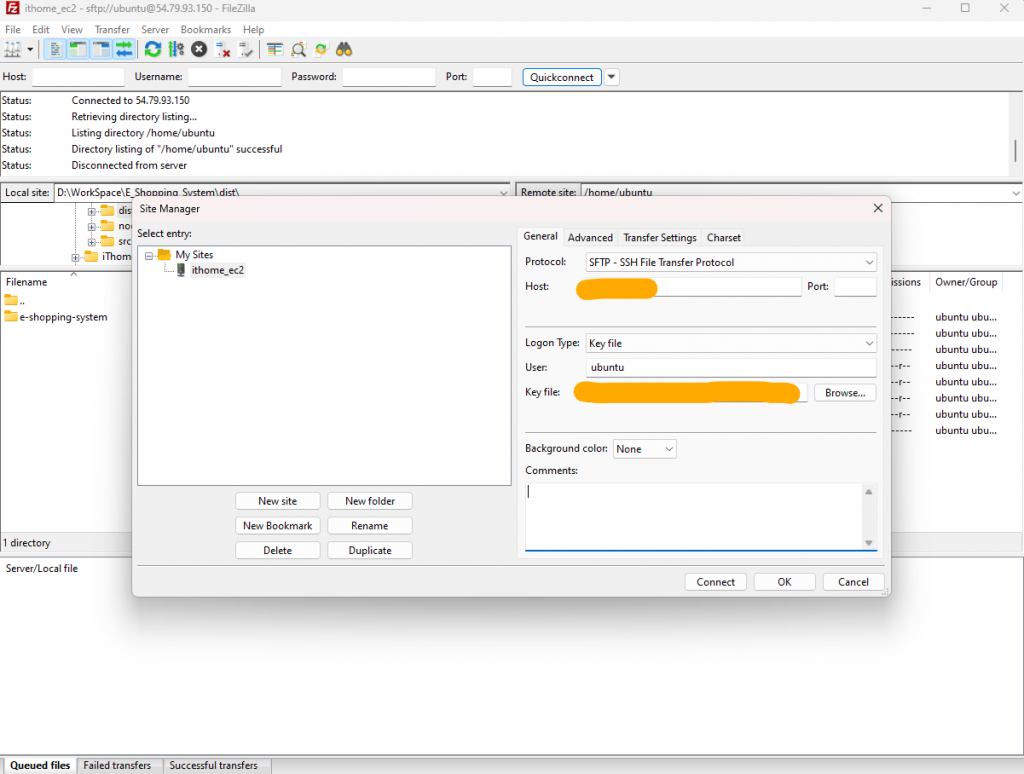Open the View menu
Viewport: 1024px width, 774px height.
click(x=72, y=29)
